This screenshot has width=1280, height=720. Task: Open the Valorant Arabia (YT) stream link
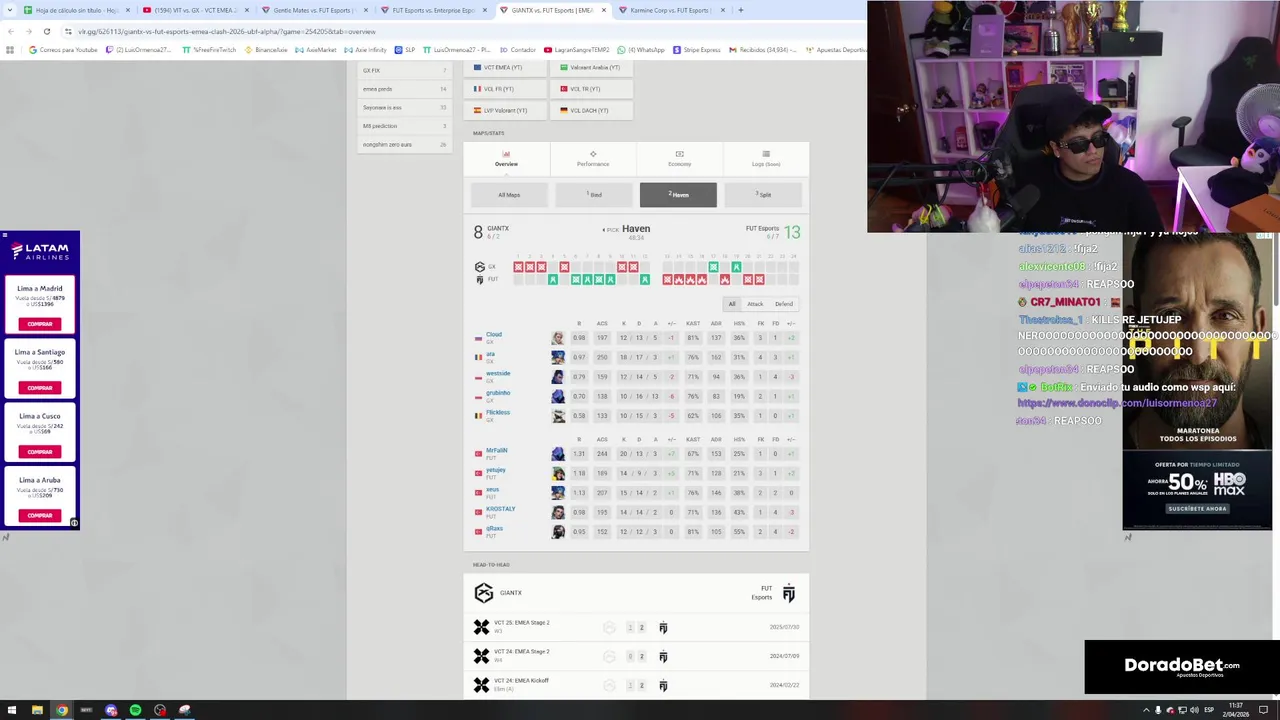[x=593, y=68]
